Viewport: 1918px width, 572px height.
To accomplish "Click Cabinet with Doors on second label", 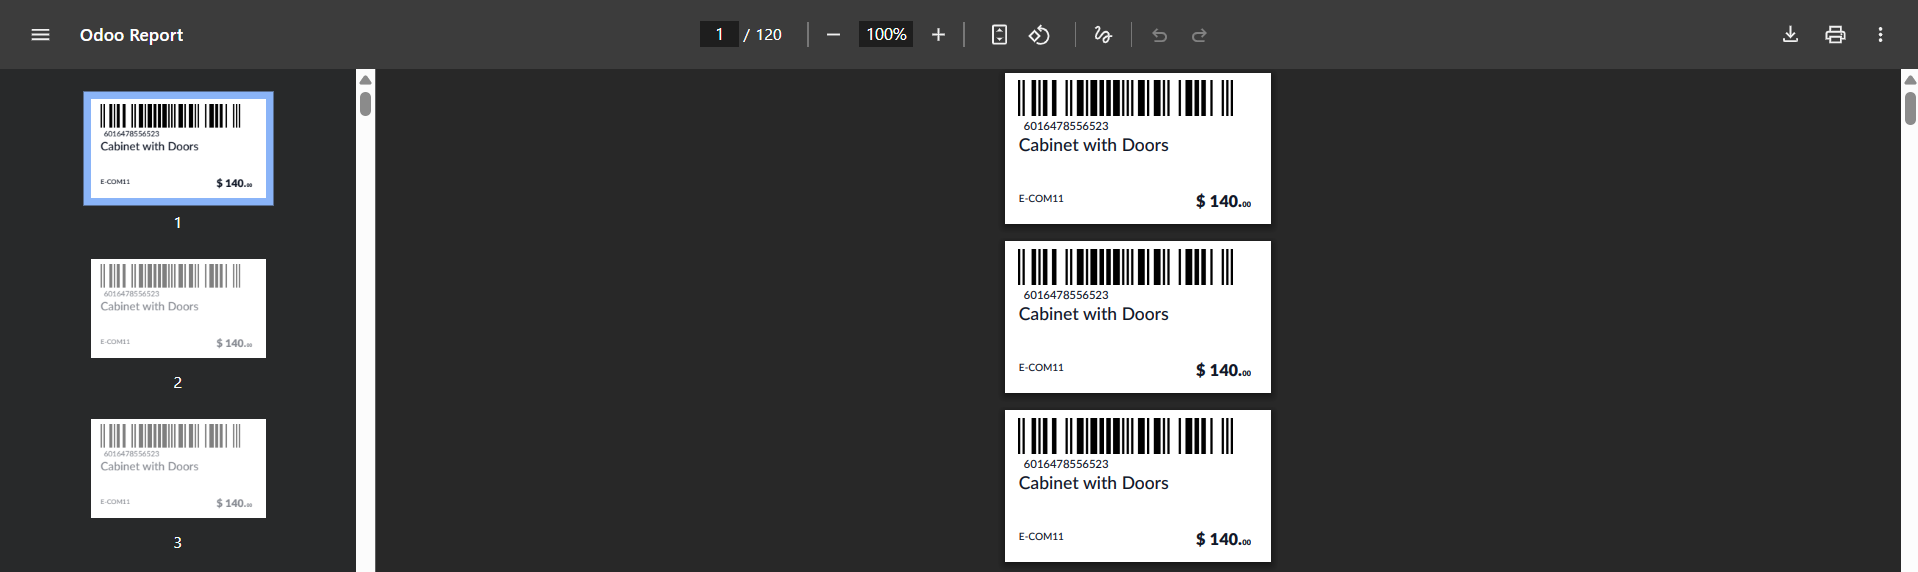I will tap(1093, 314).
